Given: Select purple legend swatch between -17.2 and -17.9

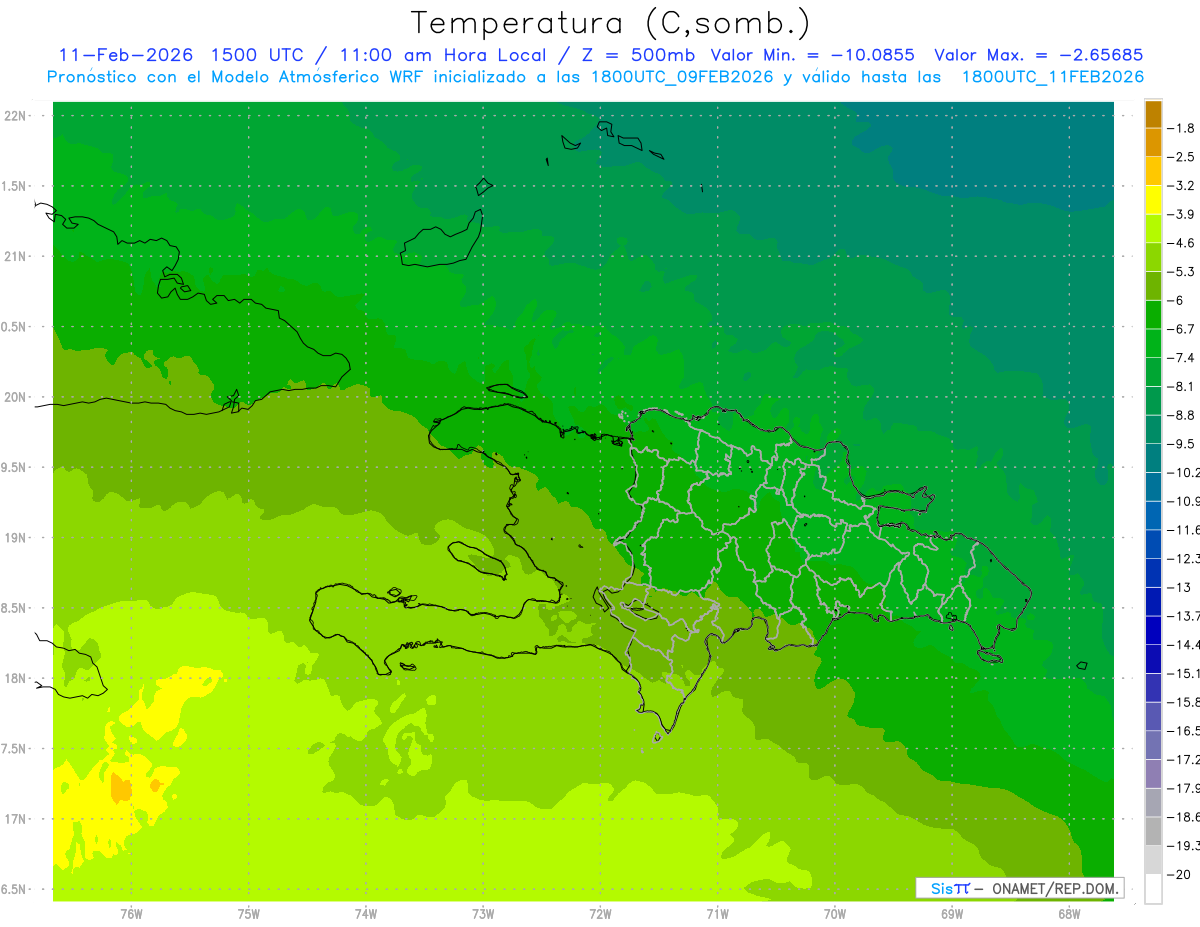Looking at the screenshot, I should point(1153,773).
